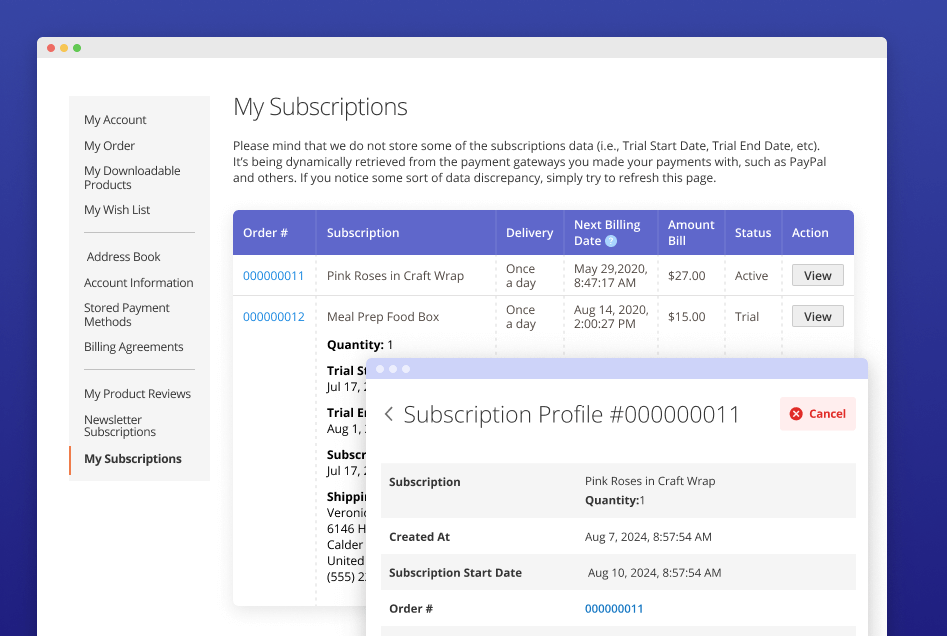Navigate to Address Book
The width and height of the screenshot is (947, 636).
(123, 257)
